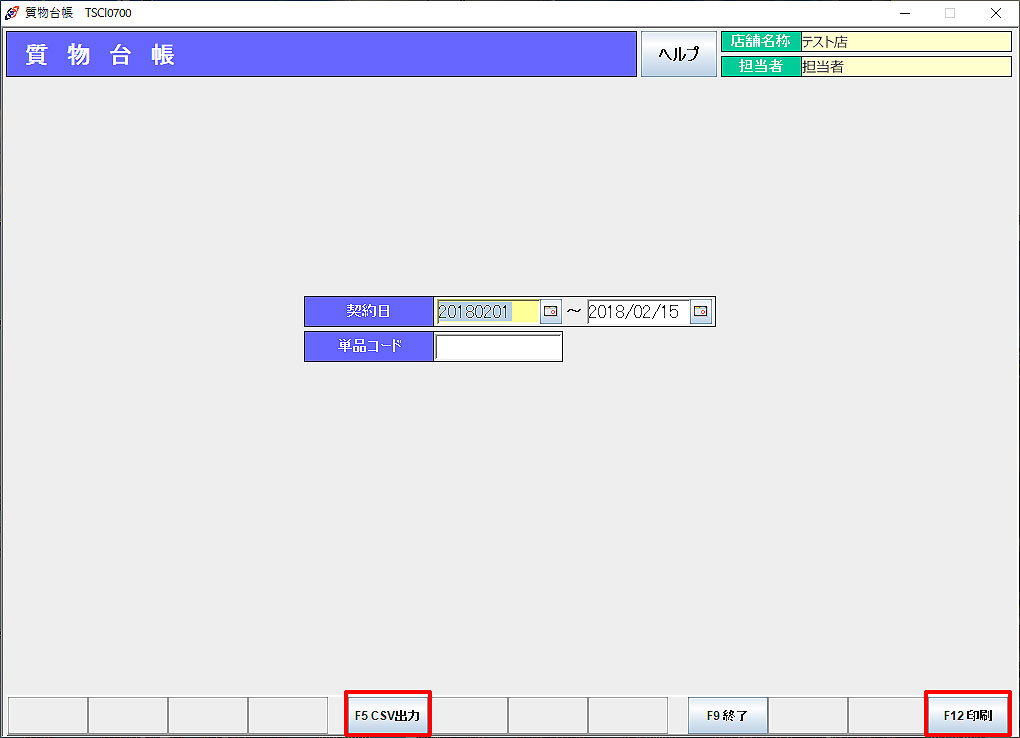Click the 店舗名称 label
Viewport: 1020px width, 738px height.
pyautogui.click(x=761, y=42)
